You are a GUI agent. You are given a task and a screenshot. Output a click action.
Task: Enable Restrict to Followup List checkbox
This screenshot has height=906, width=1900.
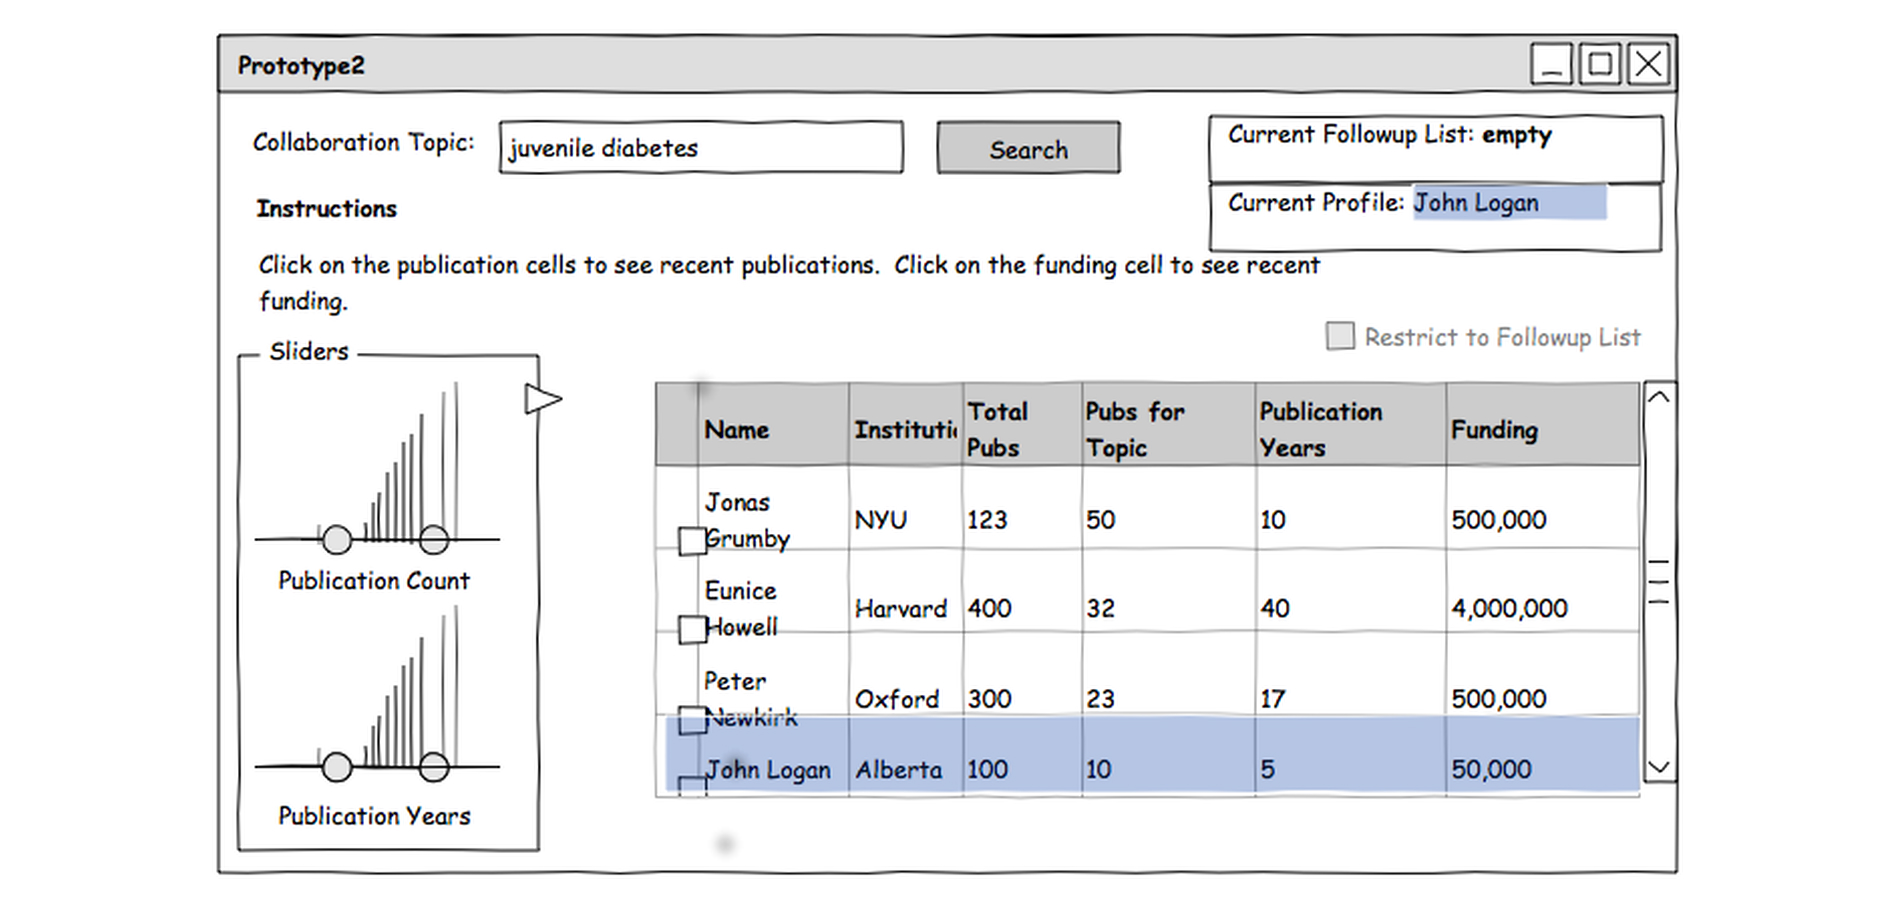[1340, 336]
